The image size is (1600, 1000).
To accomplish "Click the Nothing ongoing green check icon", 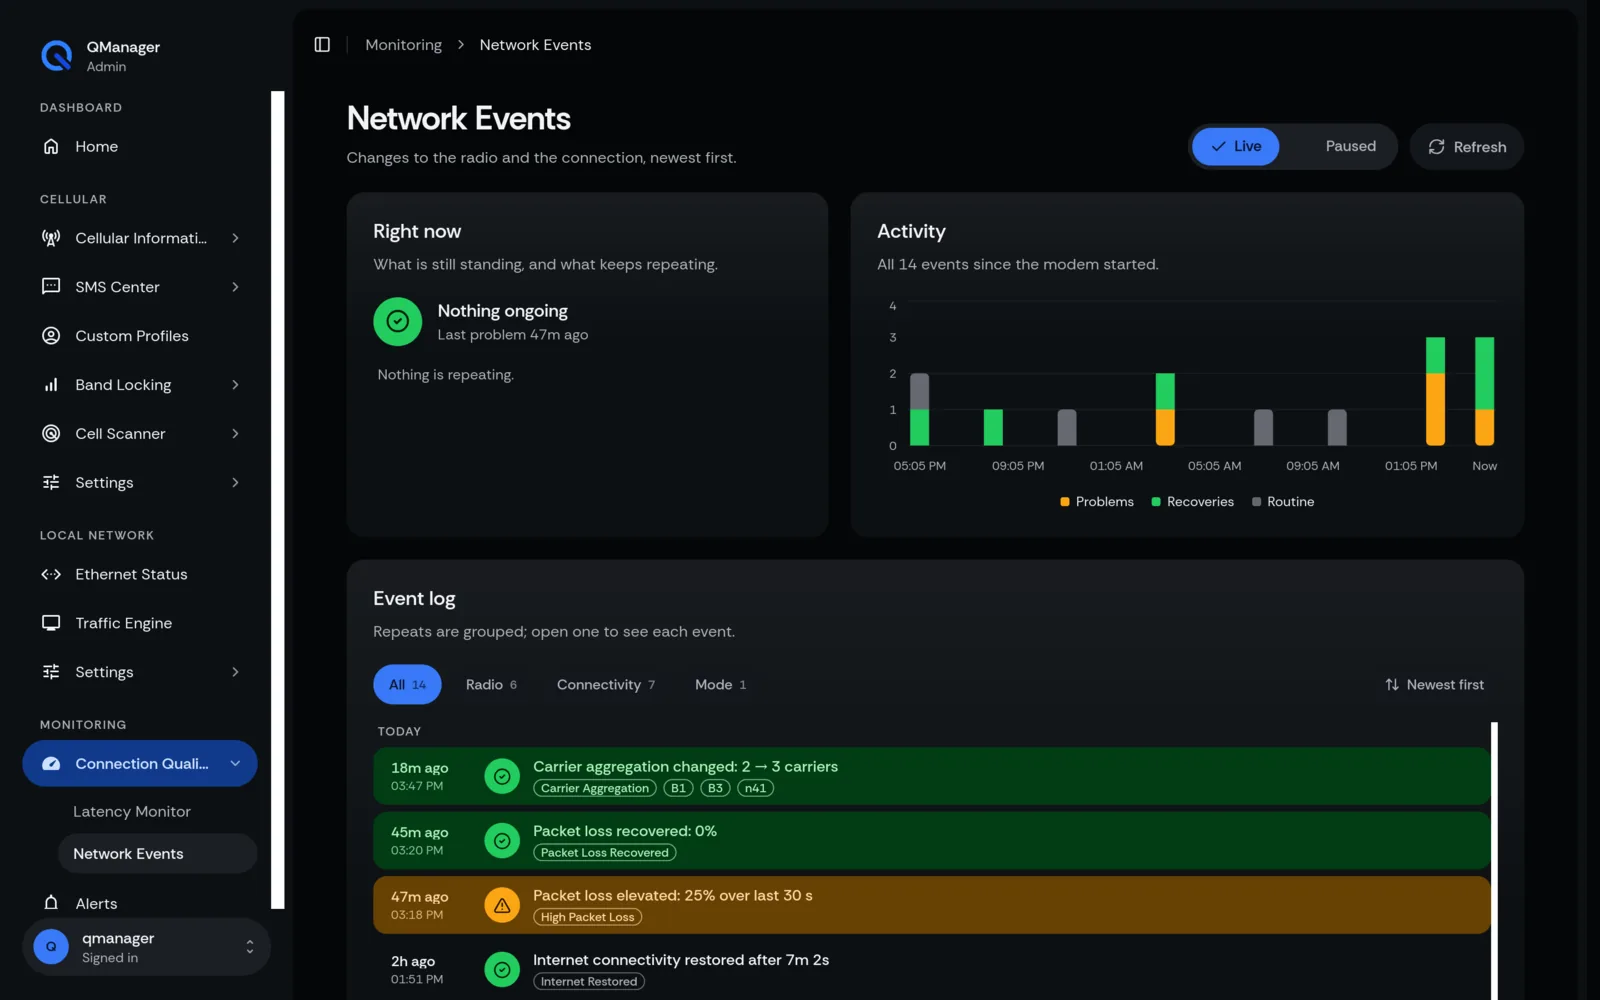I will pos(398,321).
